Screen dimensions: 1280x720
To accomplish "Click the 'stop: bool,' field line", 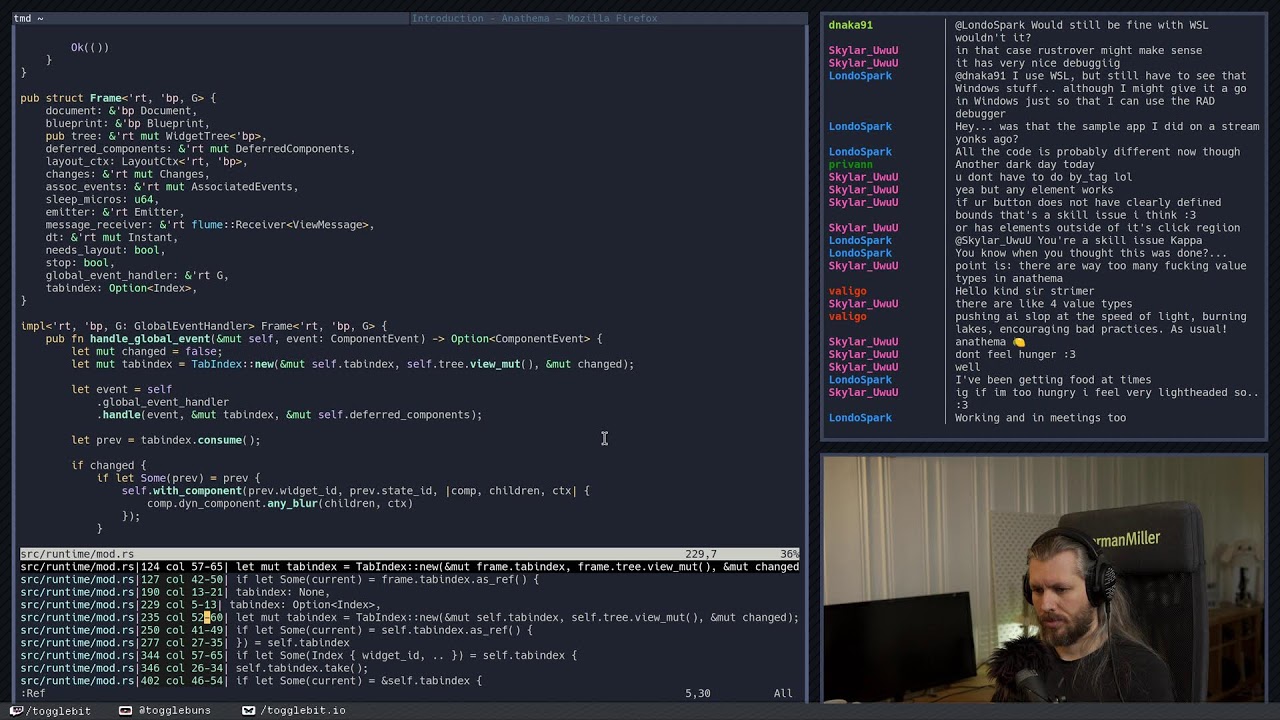I will pyautogui.click(x=80, y=263).
